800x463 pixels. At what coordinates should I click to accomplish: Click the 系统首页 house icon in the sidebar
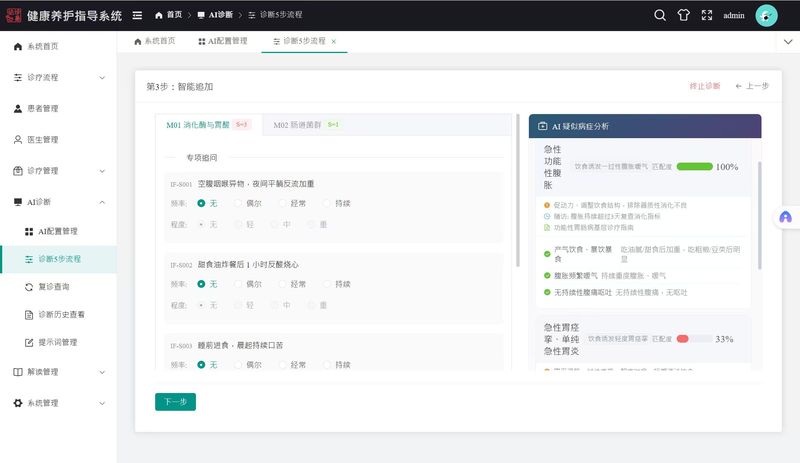coord(18,46)
